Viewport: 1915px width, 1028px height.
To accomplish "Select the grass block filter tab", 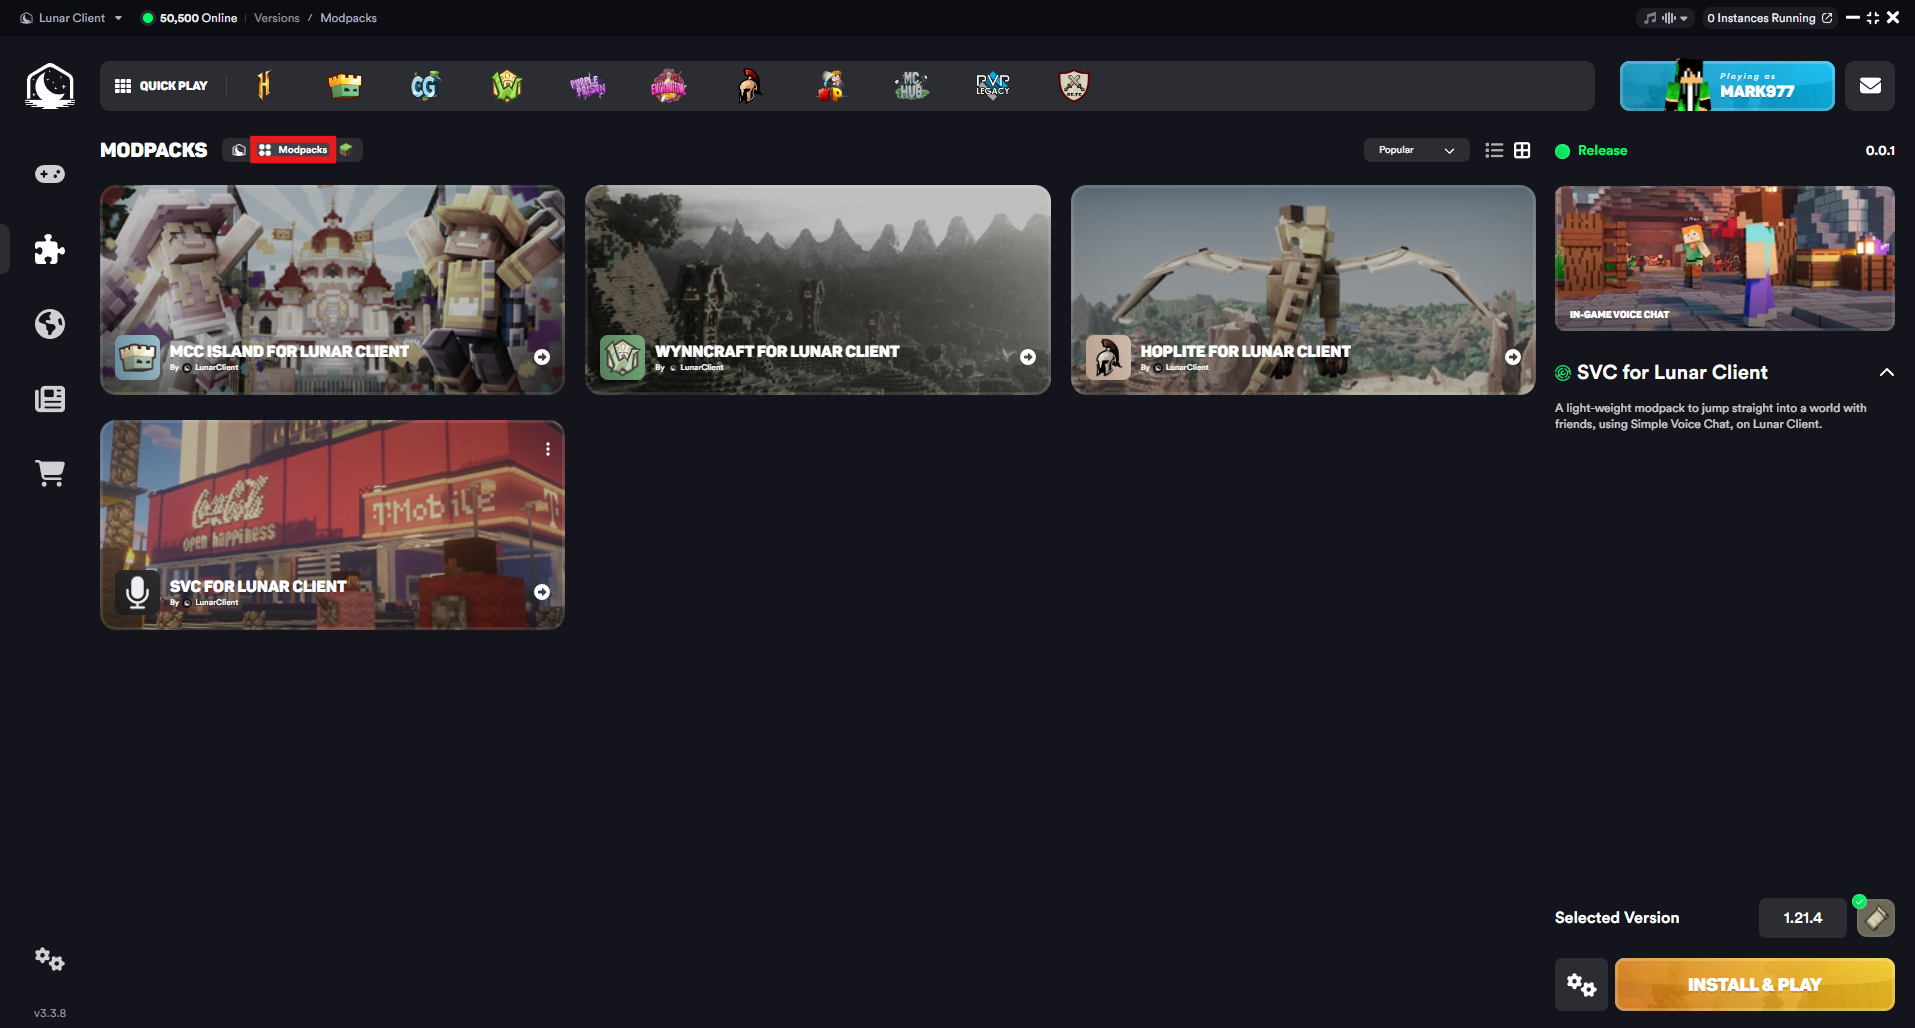I will coord(346,150).
